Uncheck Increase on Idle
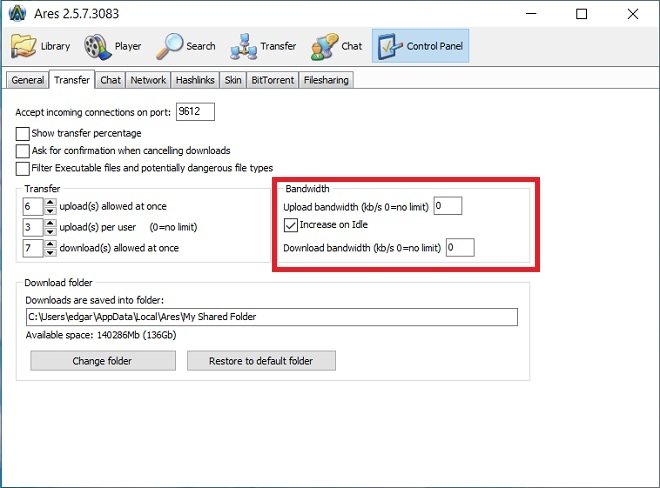This screenshot has width=660, height=488. click(290, 225)
